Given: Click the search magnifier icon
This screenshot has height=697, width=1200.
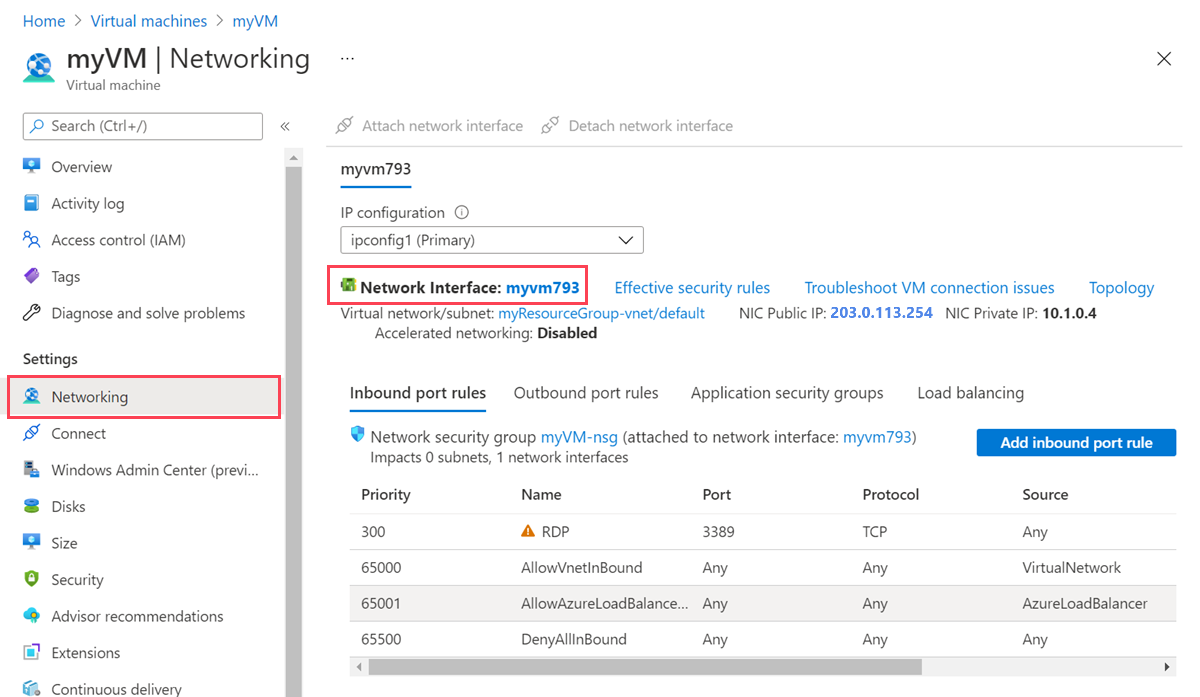Looking at the screenshot, I should (x=38, y=126).
